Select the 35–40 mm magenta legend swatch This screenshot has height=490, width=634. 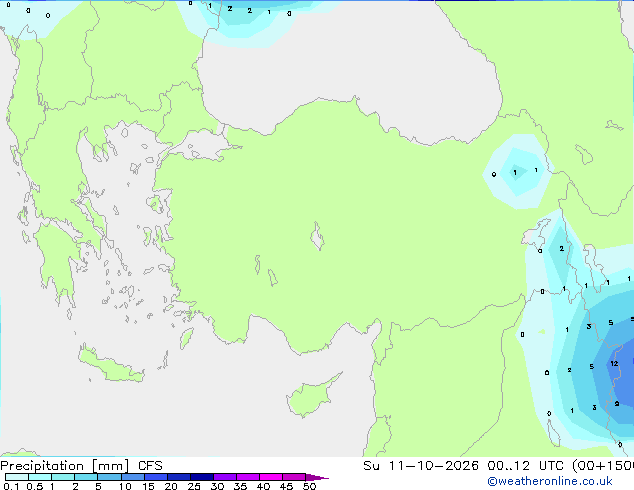click(x=247, y=477)
